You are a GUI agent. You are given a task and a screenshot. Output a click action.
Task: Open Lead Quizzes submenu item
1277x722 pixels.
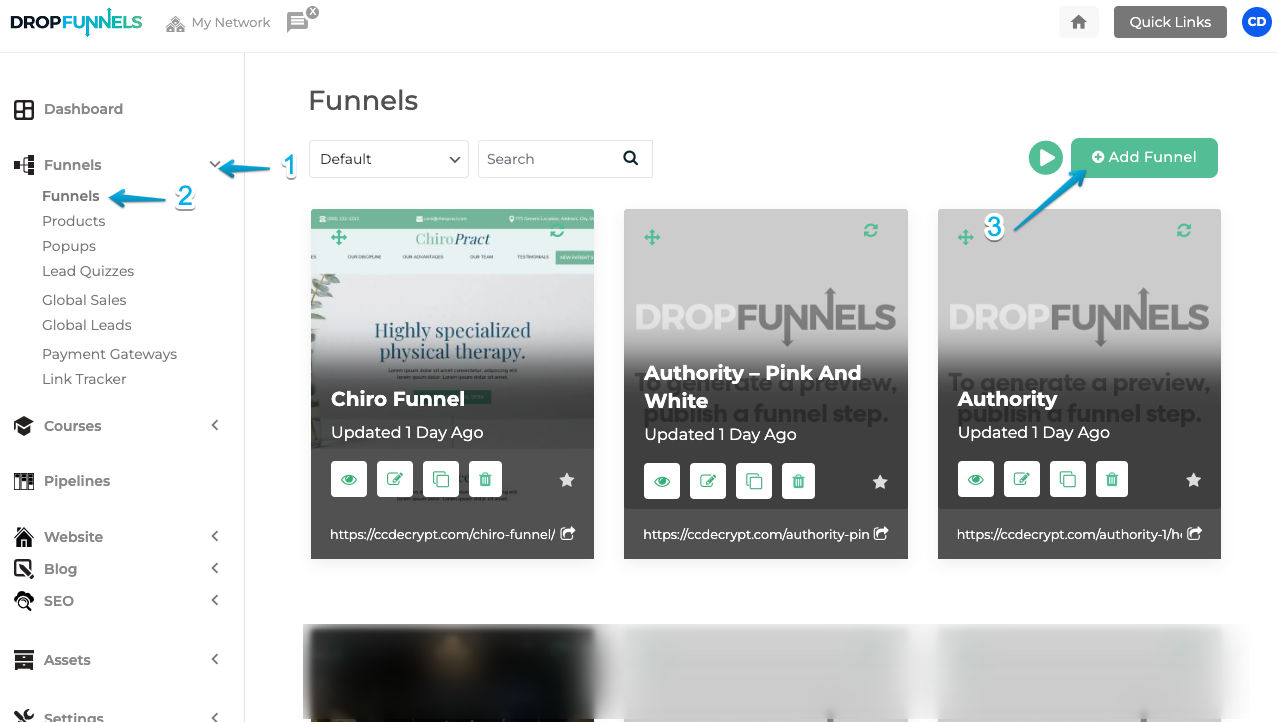88,271
